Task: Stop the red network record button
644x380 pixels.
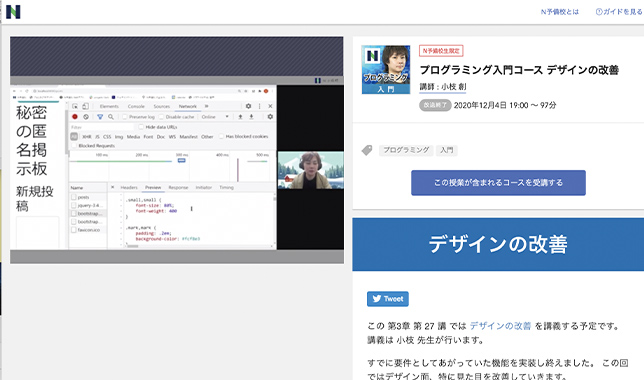Action: point(75,117)
